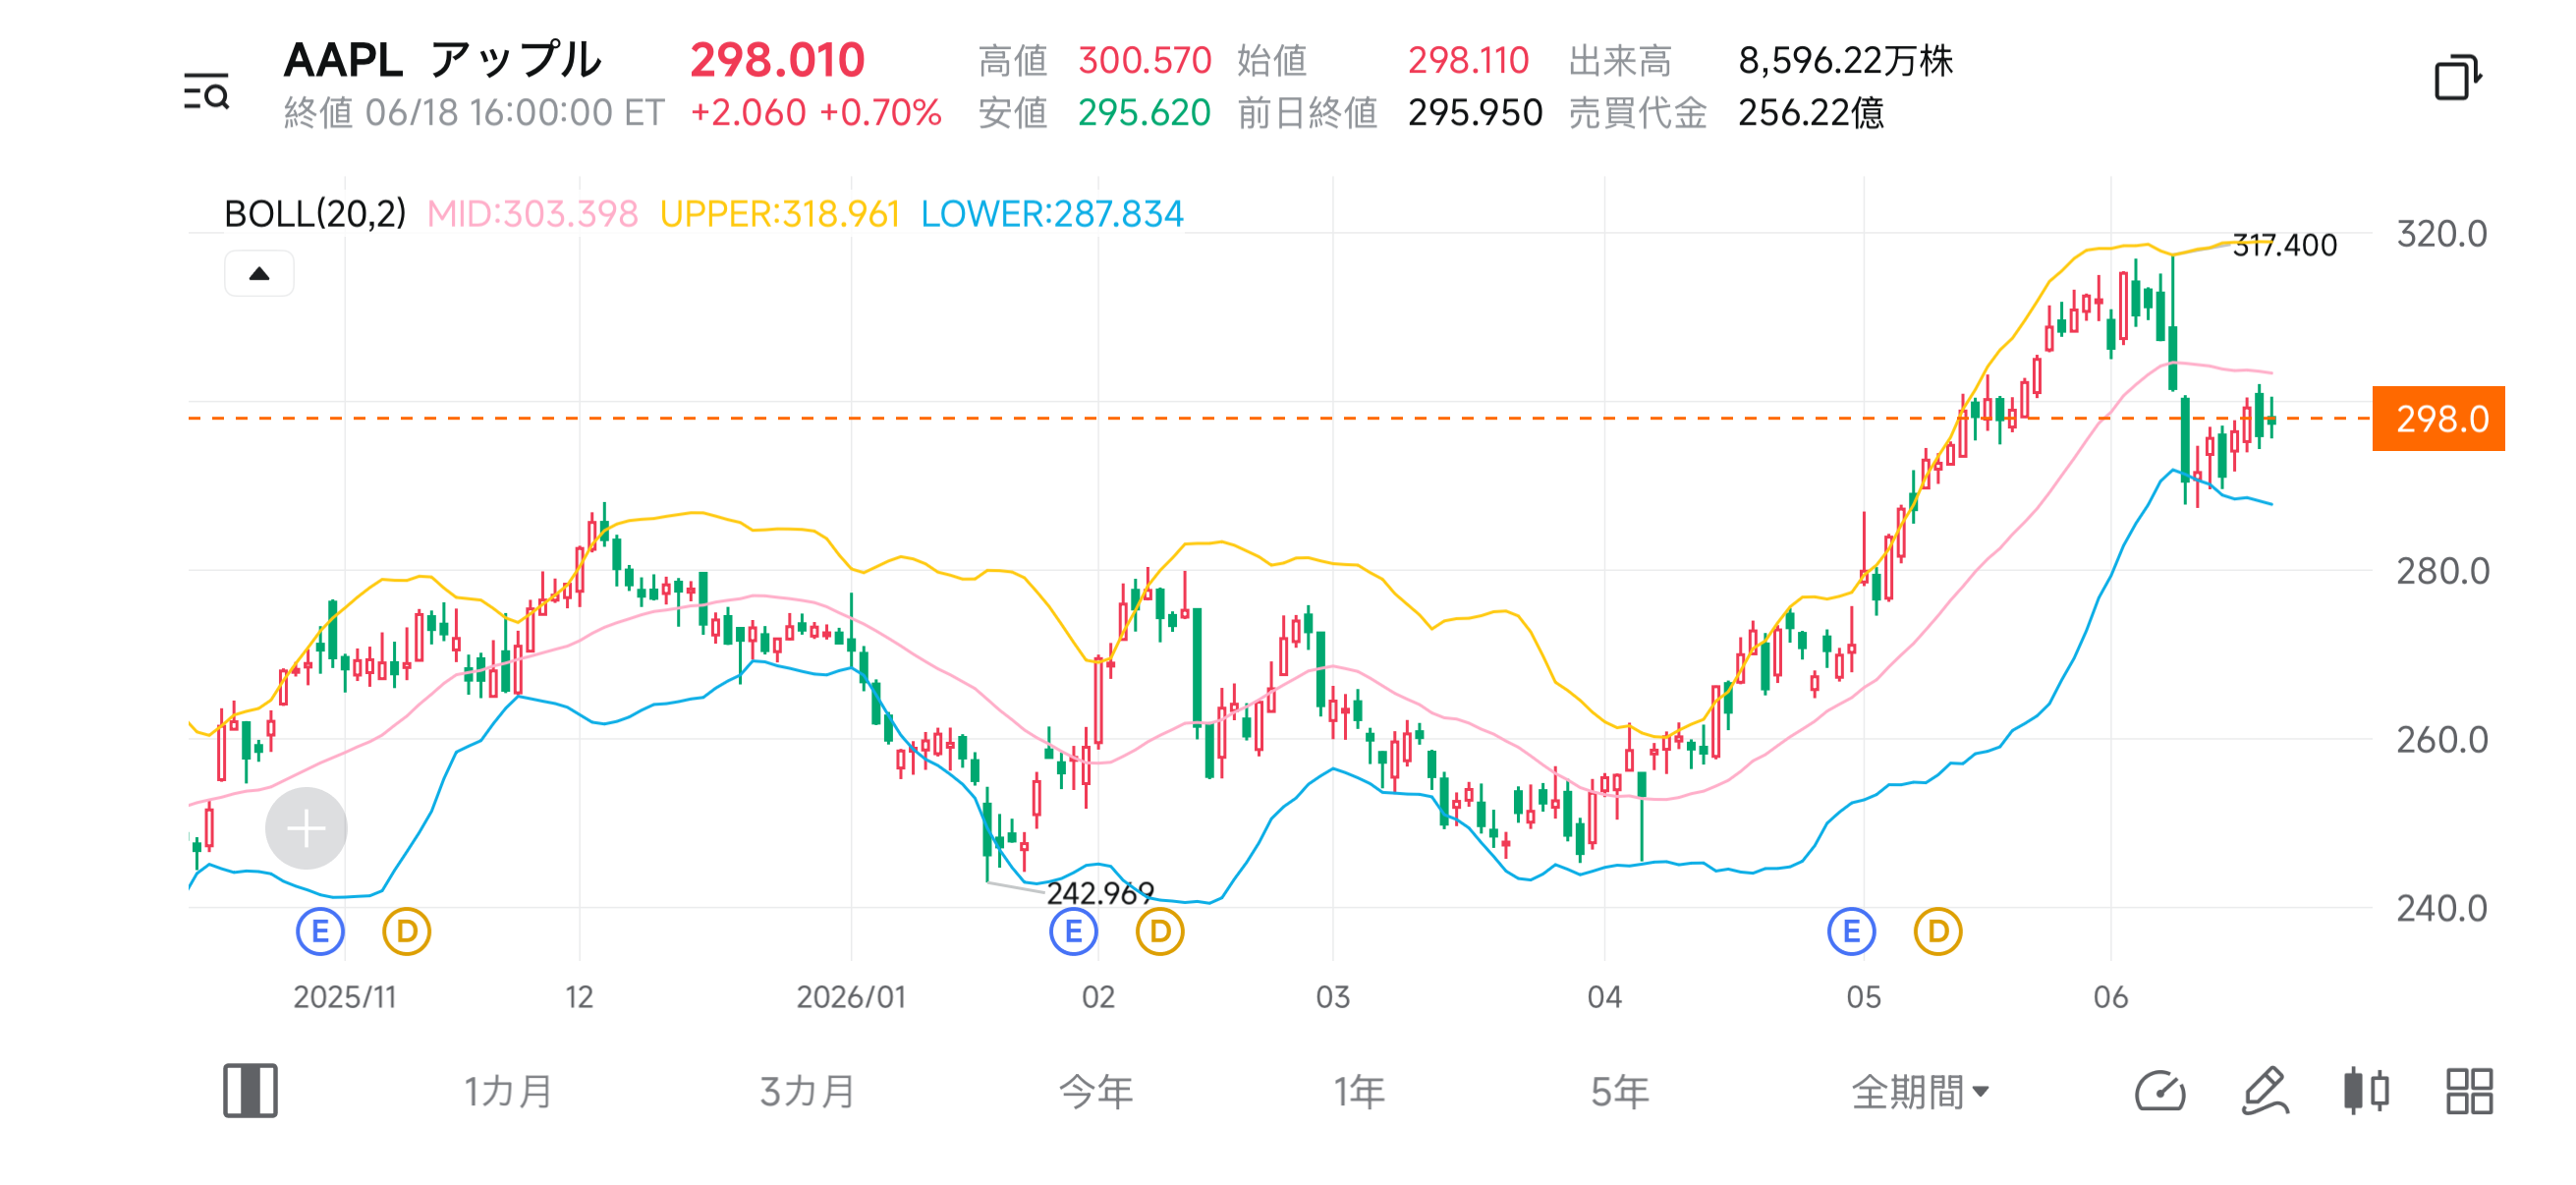Viewport: 2576px width, 1185px height.
Task: Tap the open value 298.110
Action: (1468, 61)
